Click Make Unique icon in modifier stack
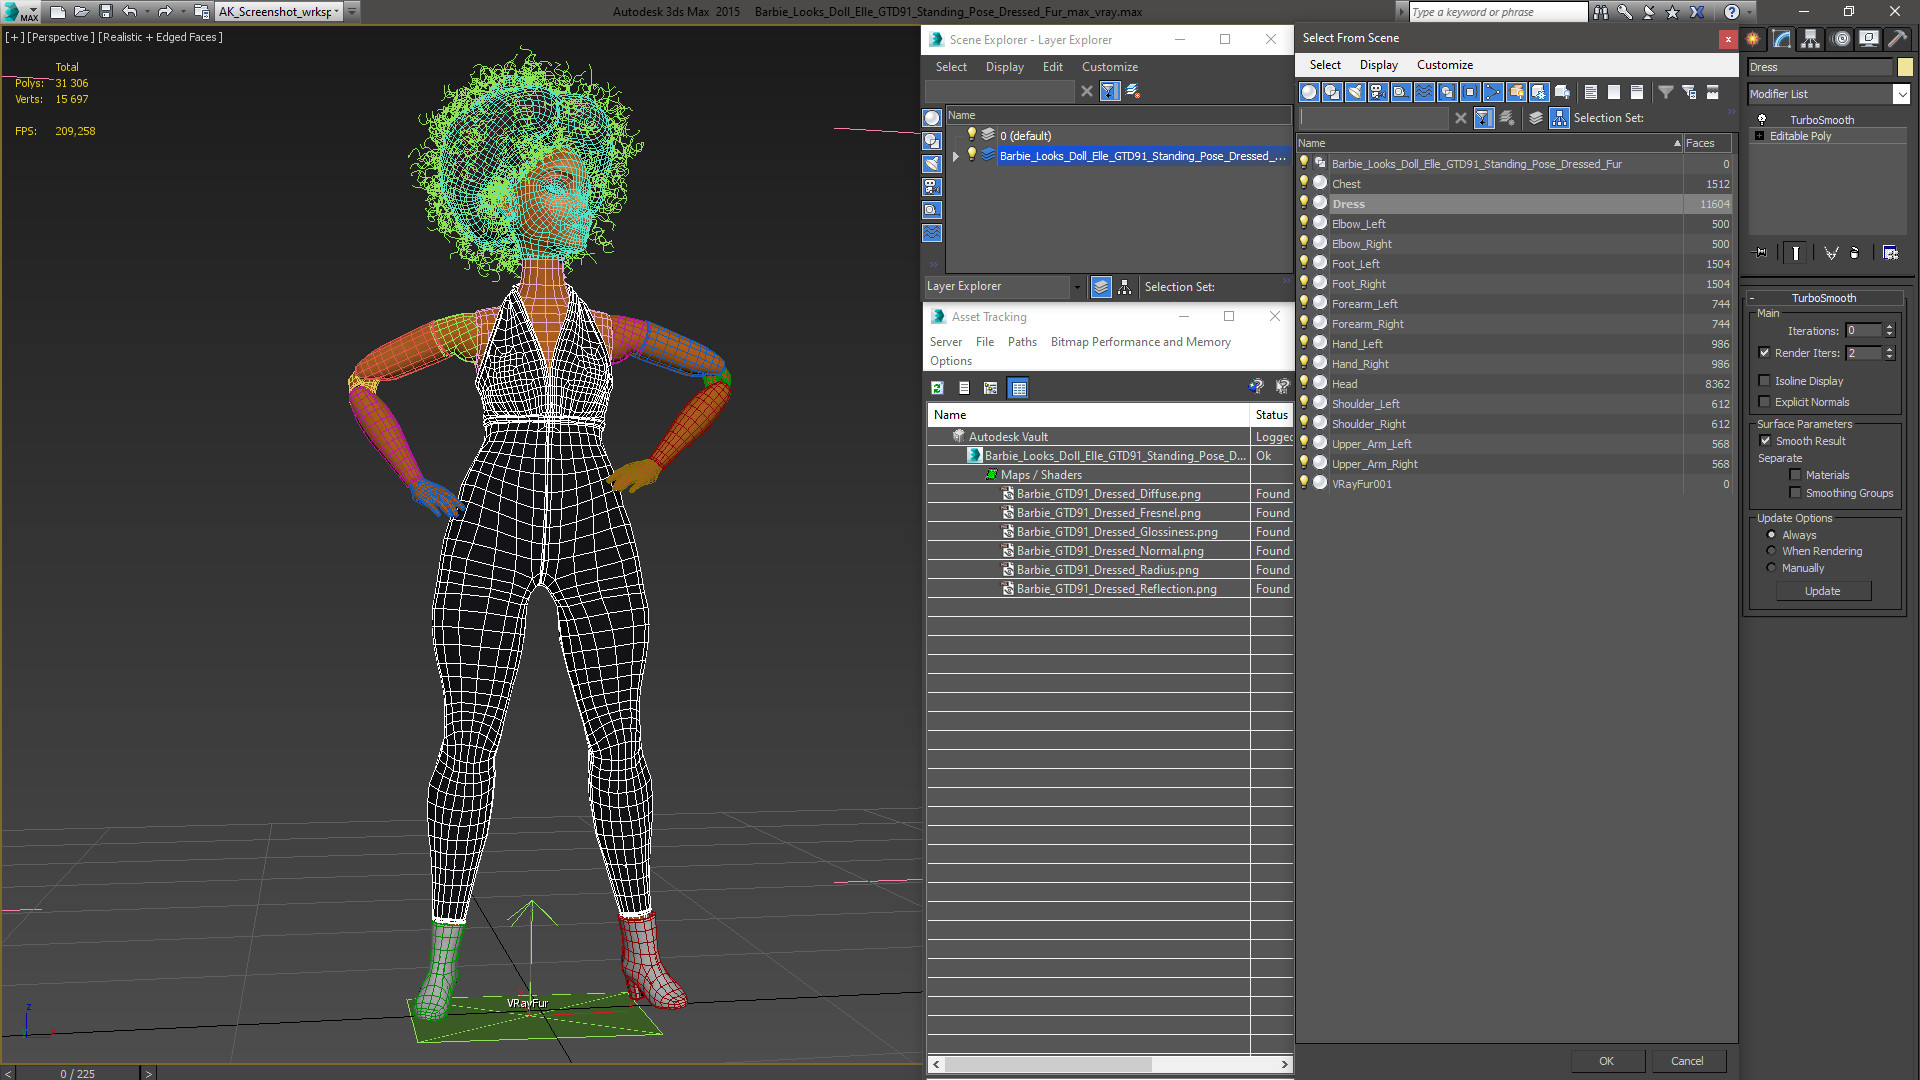 [1831, 253]
